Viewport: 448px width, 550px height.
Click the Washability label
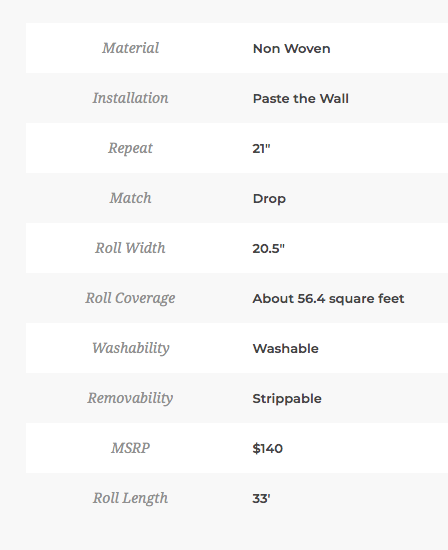pos(131,348)
